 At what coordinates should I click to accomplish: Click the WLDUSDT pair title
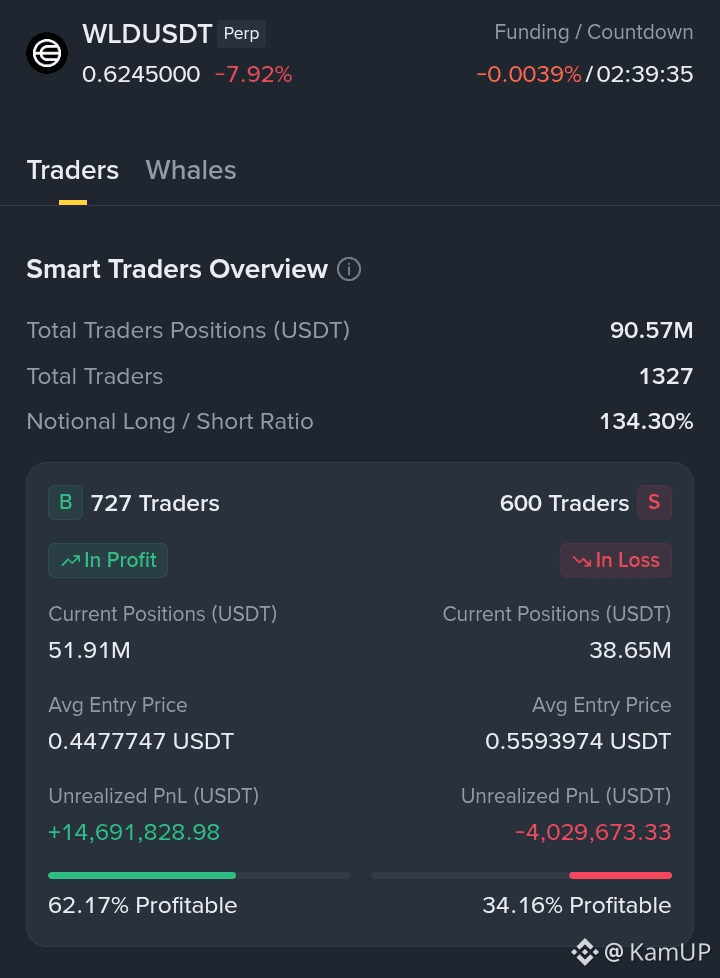tap(147, 34)
